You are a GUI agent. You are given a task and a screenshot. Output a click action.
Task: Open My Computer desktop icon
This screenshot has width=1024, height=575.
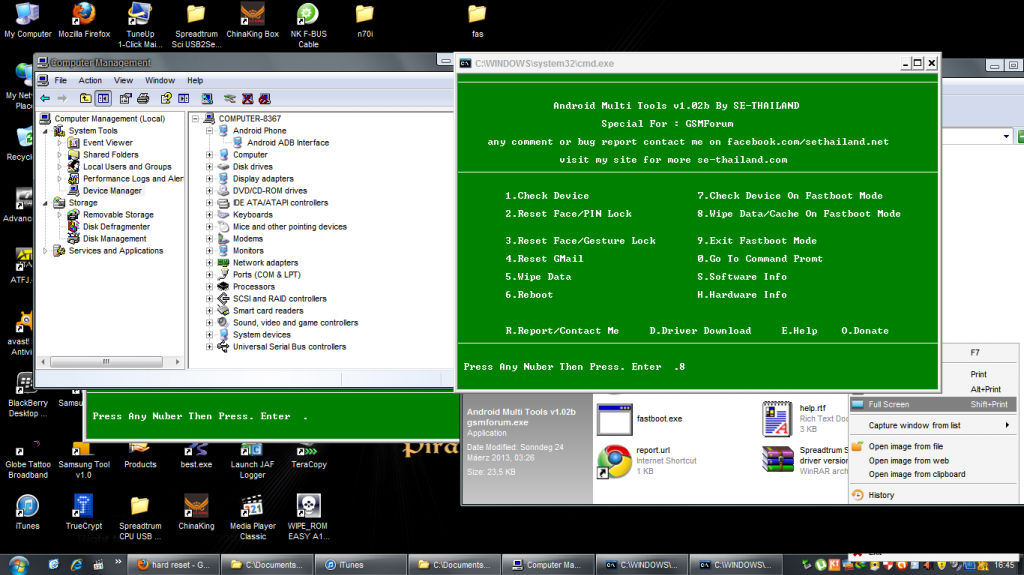(x=27, y=20)
